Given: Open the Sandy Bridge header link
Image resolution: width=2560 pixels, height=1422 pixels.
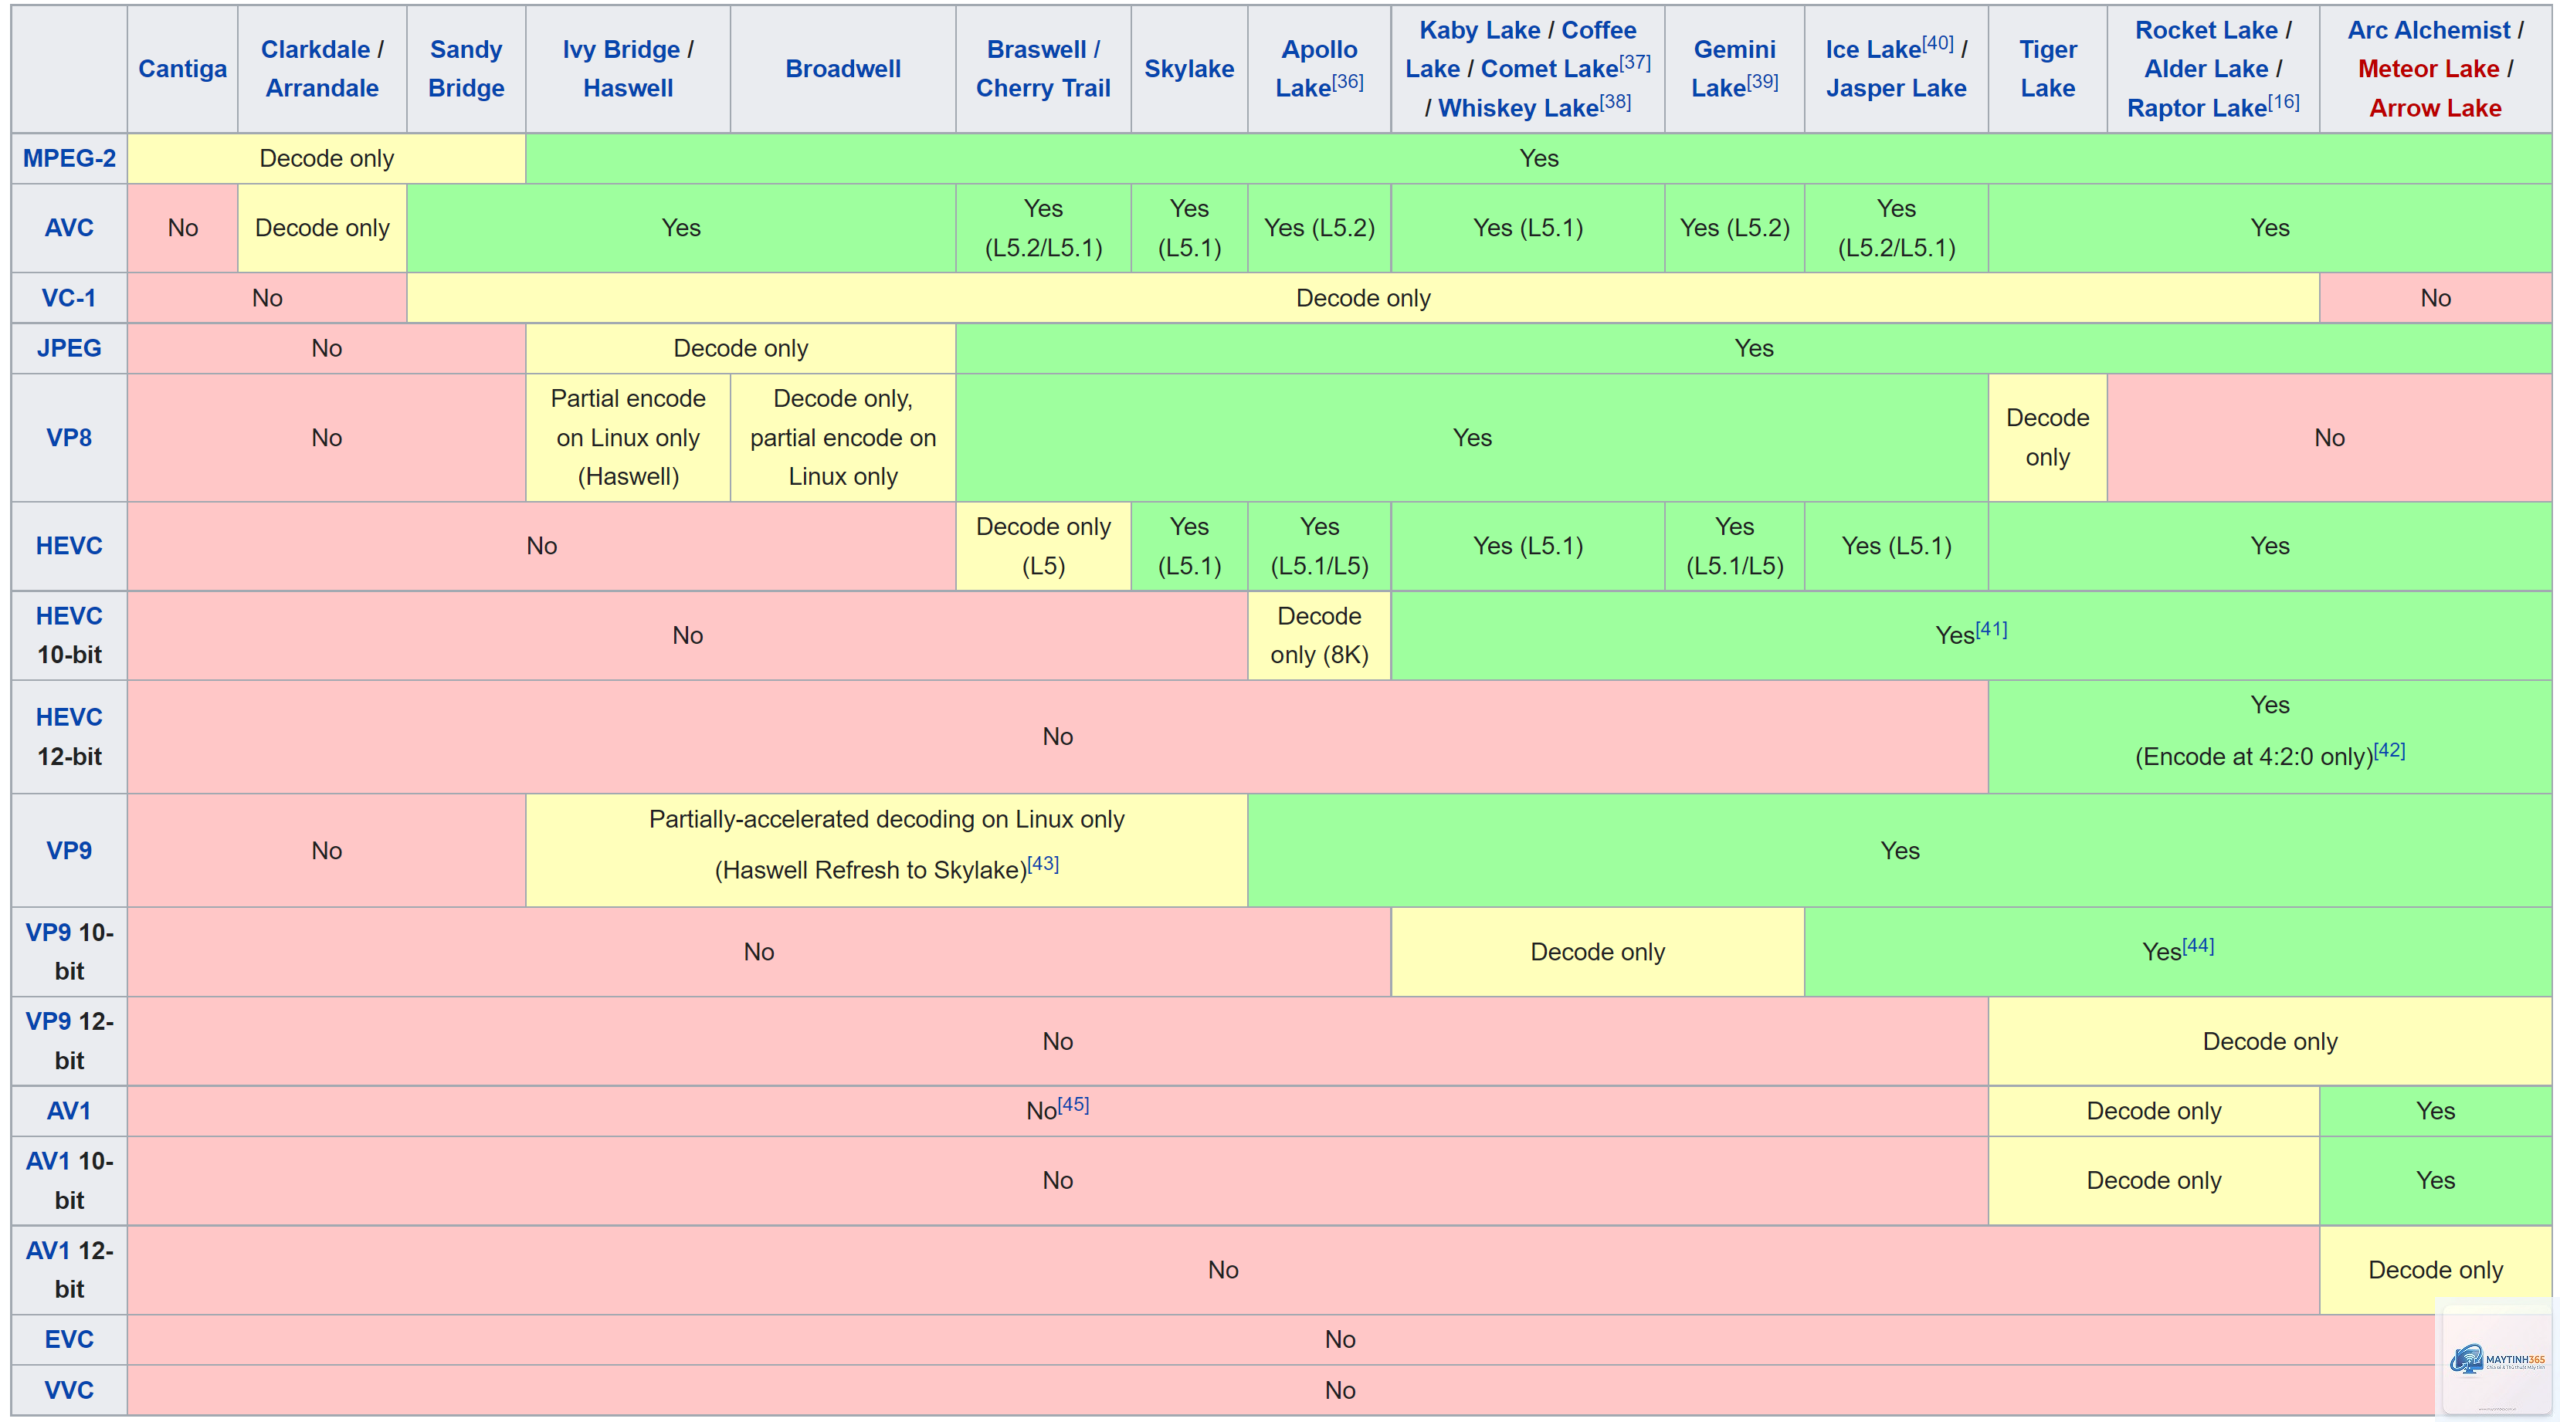Looking at the screenshot, I should click(466, 69).
